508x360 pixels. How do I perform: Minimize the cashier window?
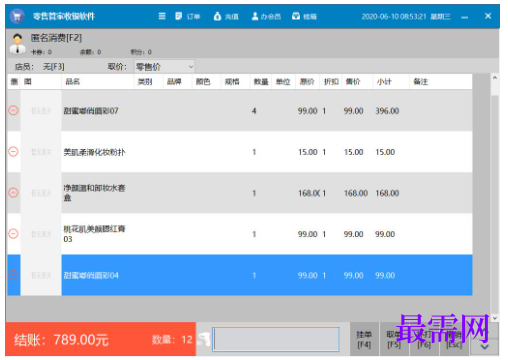point(465,17)
